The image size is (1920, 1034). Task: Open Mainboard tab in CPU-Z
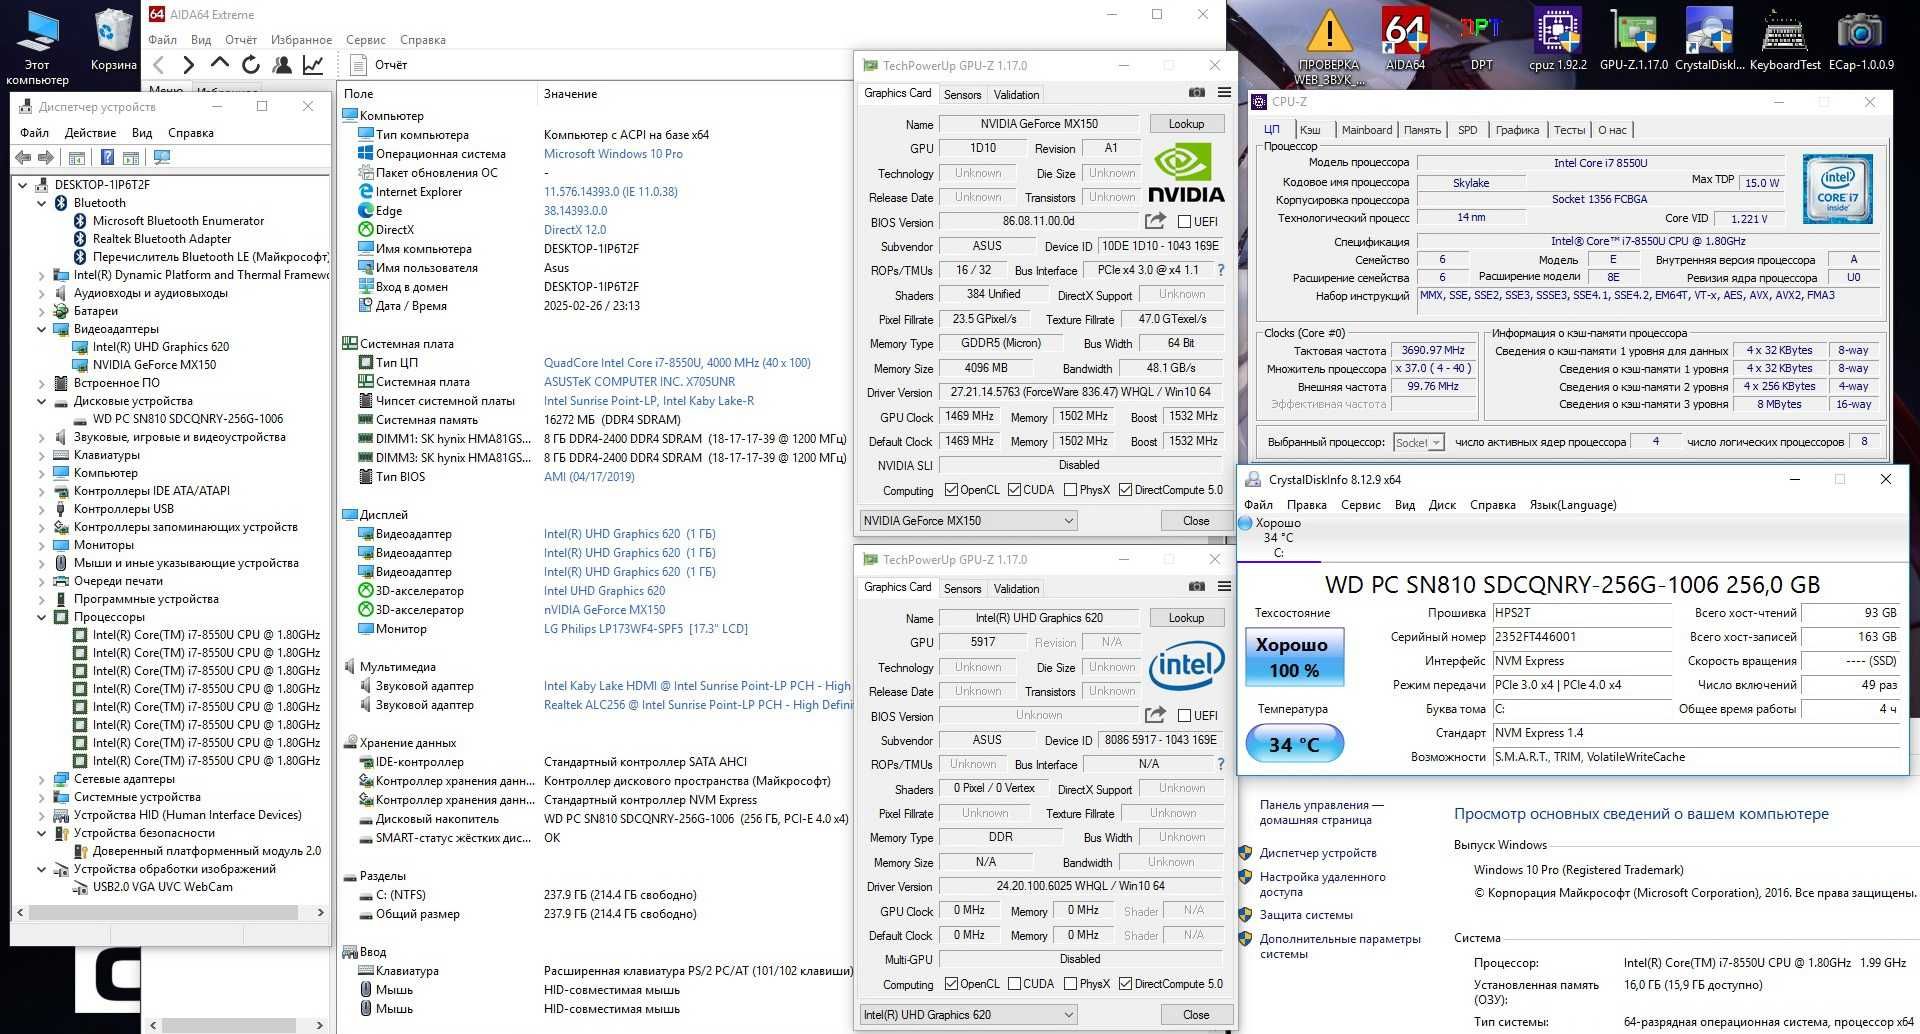click(1366, 130)
